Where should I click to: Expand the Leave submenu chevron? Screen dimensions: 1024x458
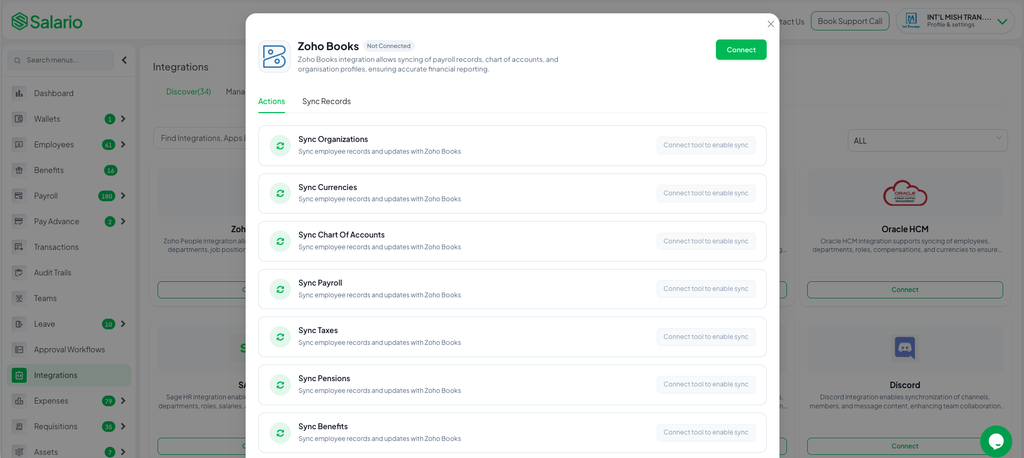coord(123,324)
